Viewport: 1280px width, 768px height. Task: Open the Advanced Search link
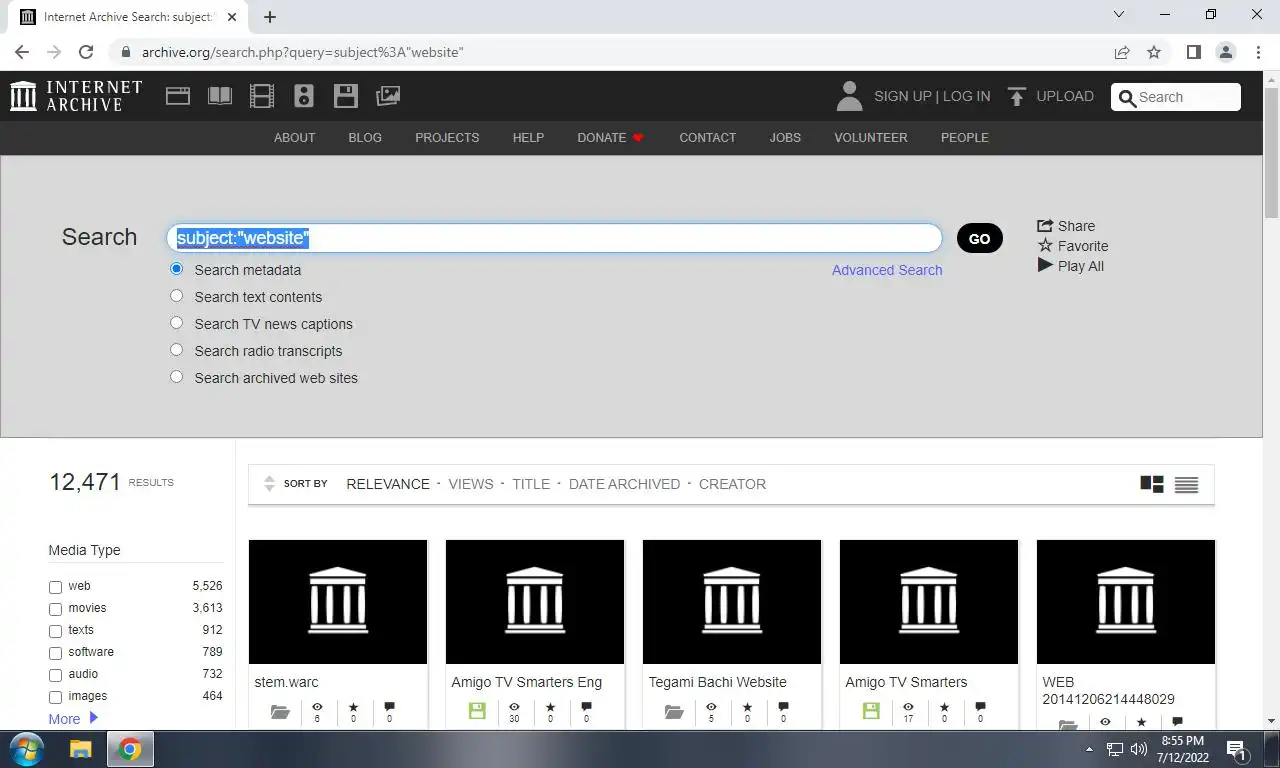pyautogui.click(x=887, y=270)
